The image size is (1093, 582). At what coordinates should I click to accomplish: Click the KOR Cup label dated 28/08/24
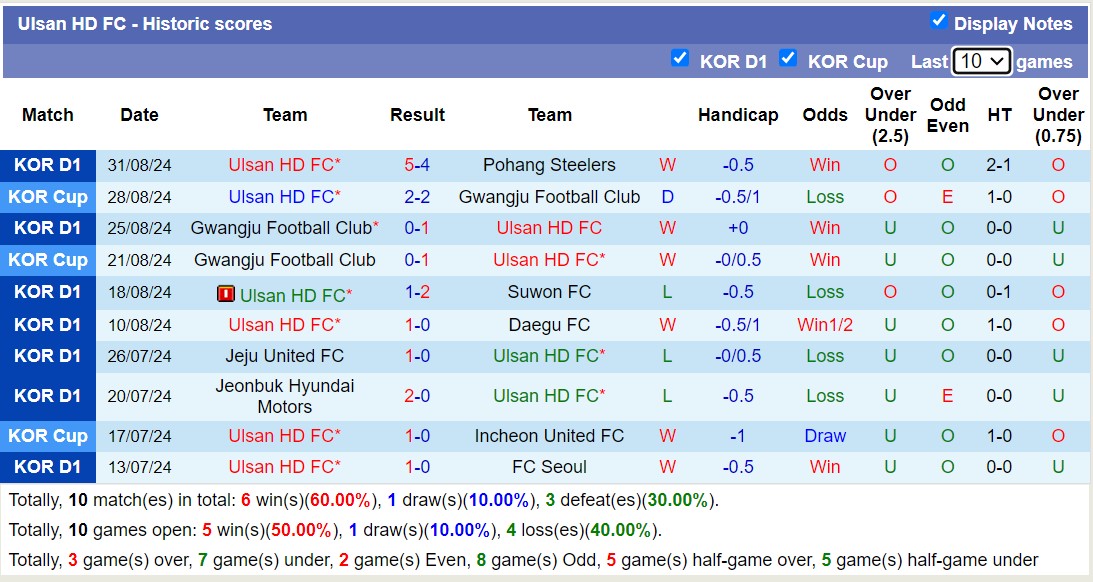tap(48, 197)
